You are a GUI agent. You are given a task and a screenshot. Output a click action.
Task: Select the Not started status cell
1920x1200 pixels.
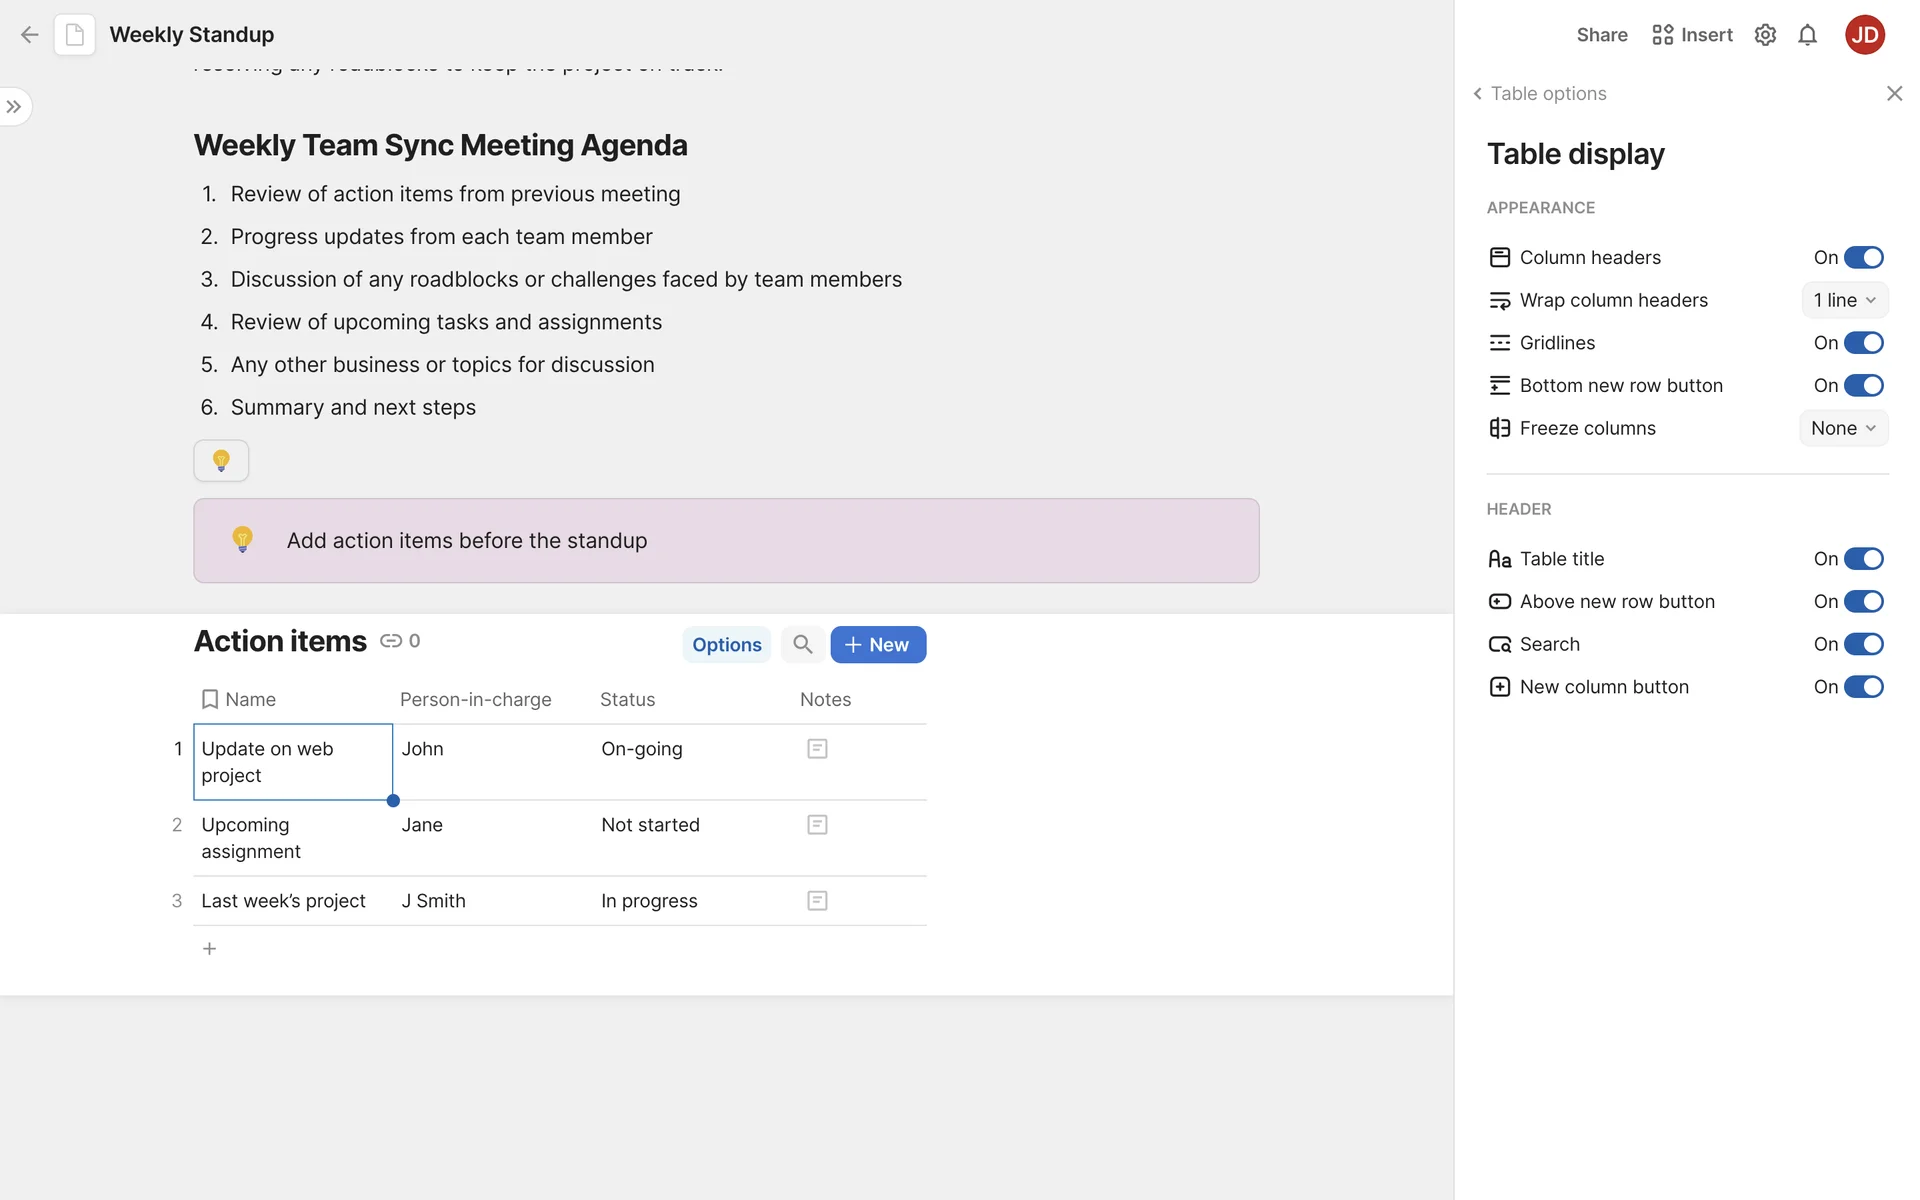click(x=650, y=825)
